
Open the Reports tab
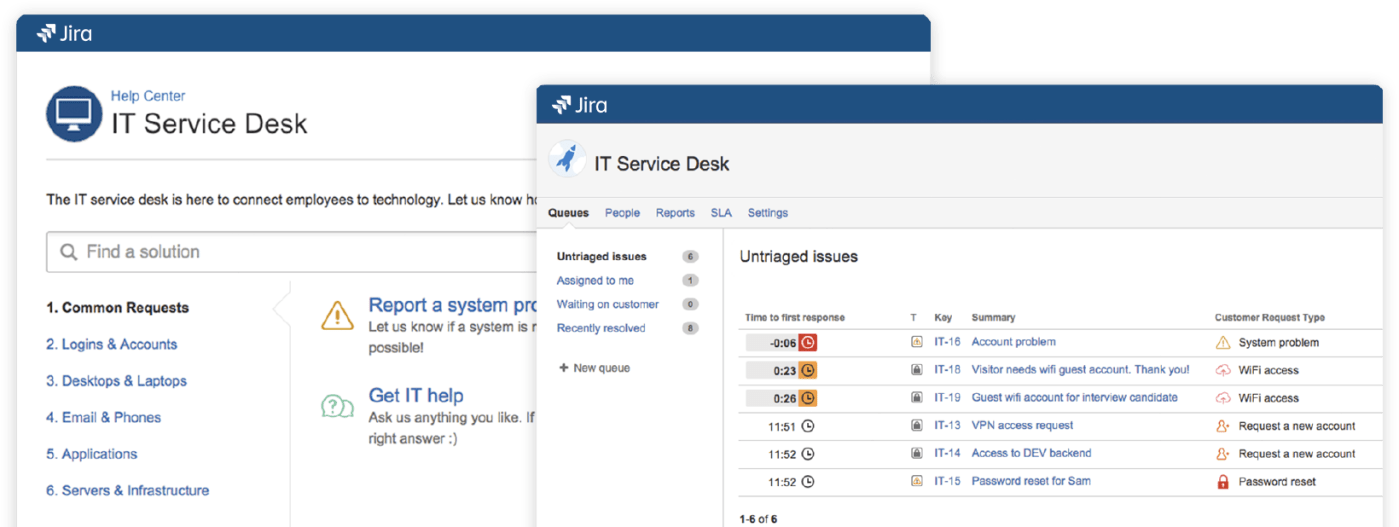point(675,213)
